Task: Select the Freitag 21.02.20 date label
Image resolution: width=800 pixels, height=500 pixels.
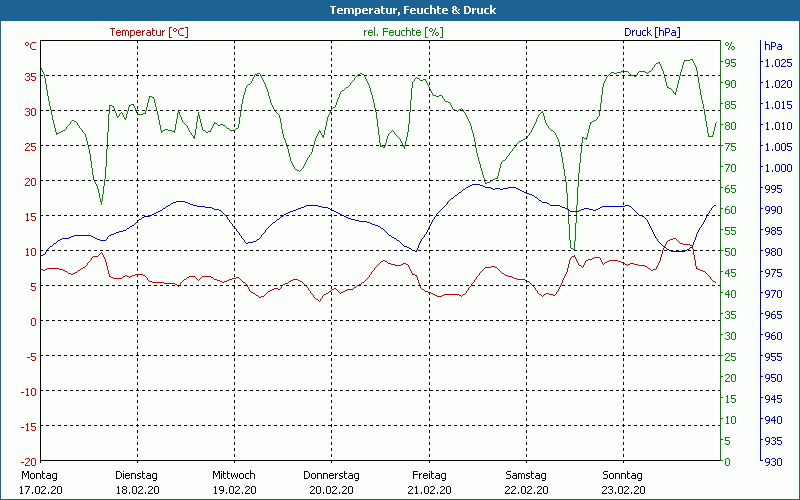Action: click(x=429, y=482)
